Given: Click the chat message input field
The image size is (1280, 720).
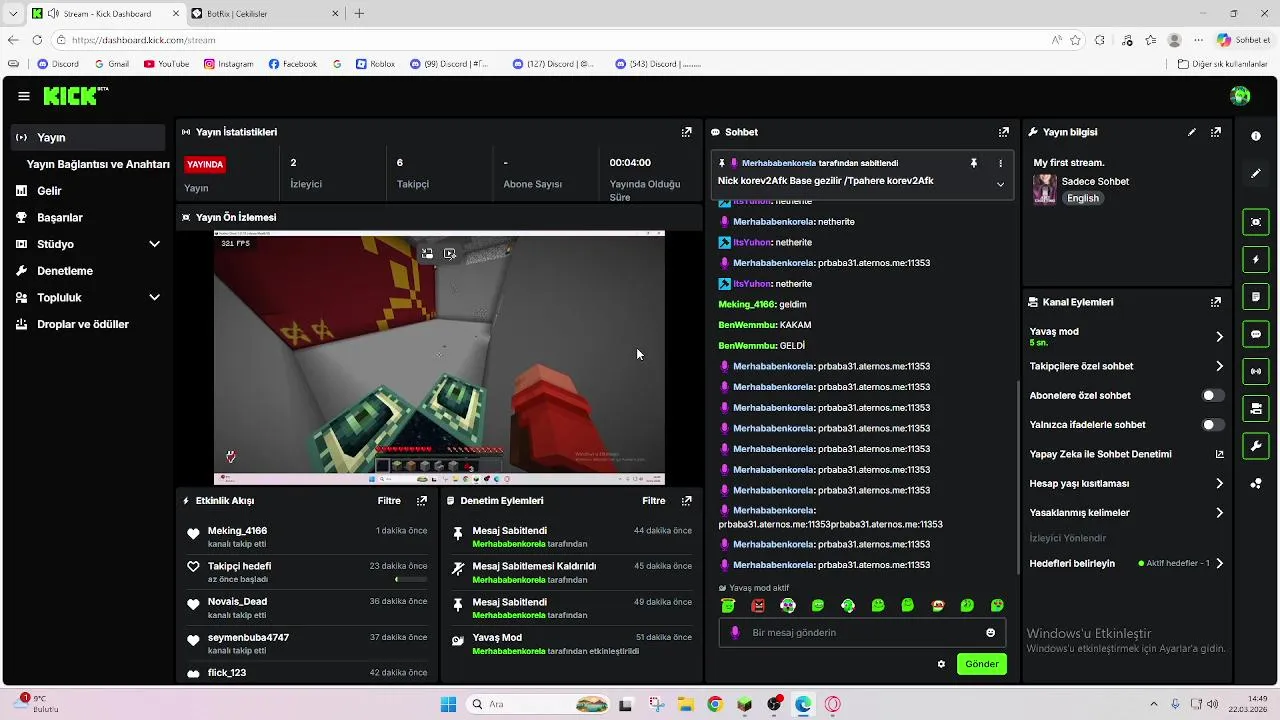Looking at the screenshot, I should (x=862, y=633).
